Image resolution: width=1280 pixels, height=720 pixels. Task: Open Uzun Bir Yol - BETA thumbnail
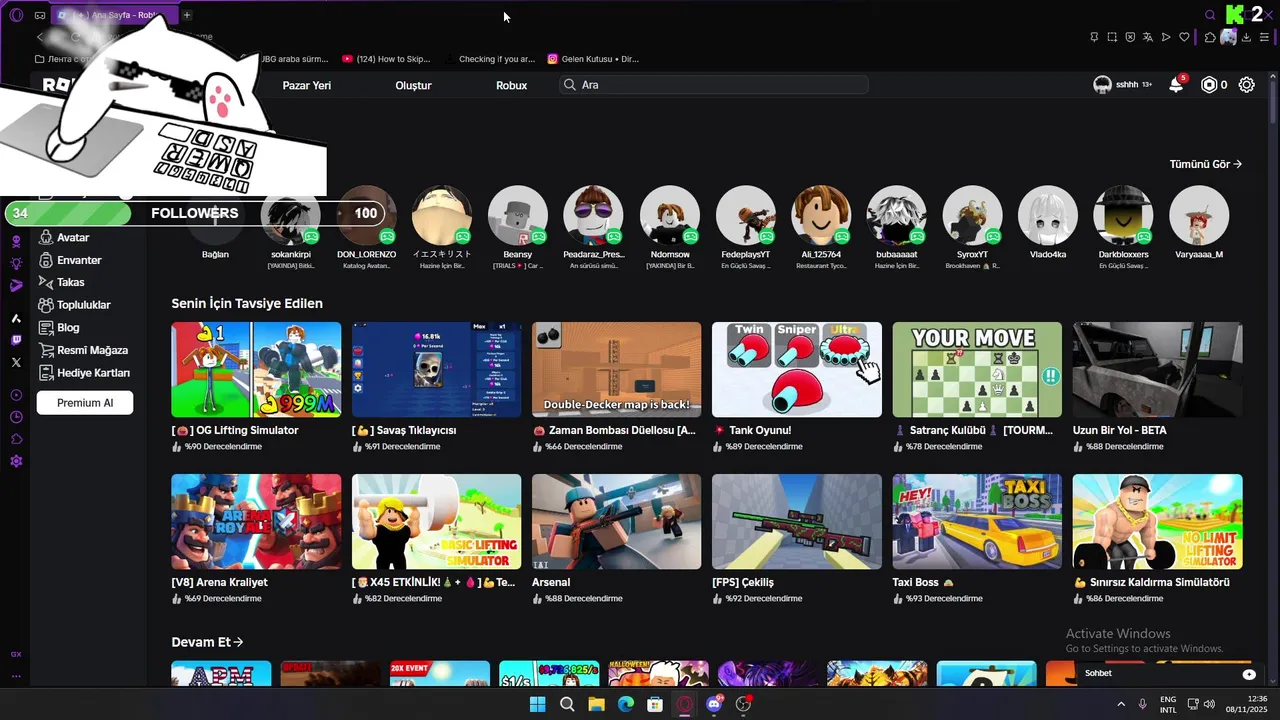pos(1157,369)
